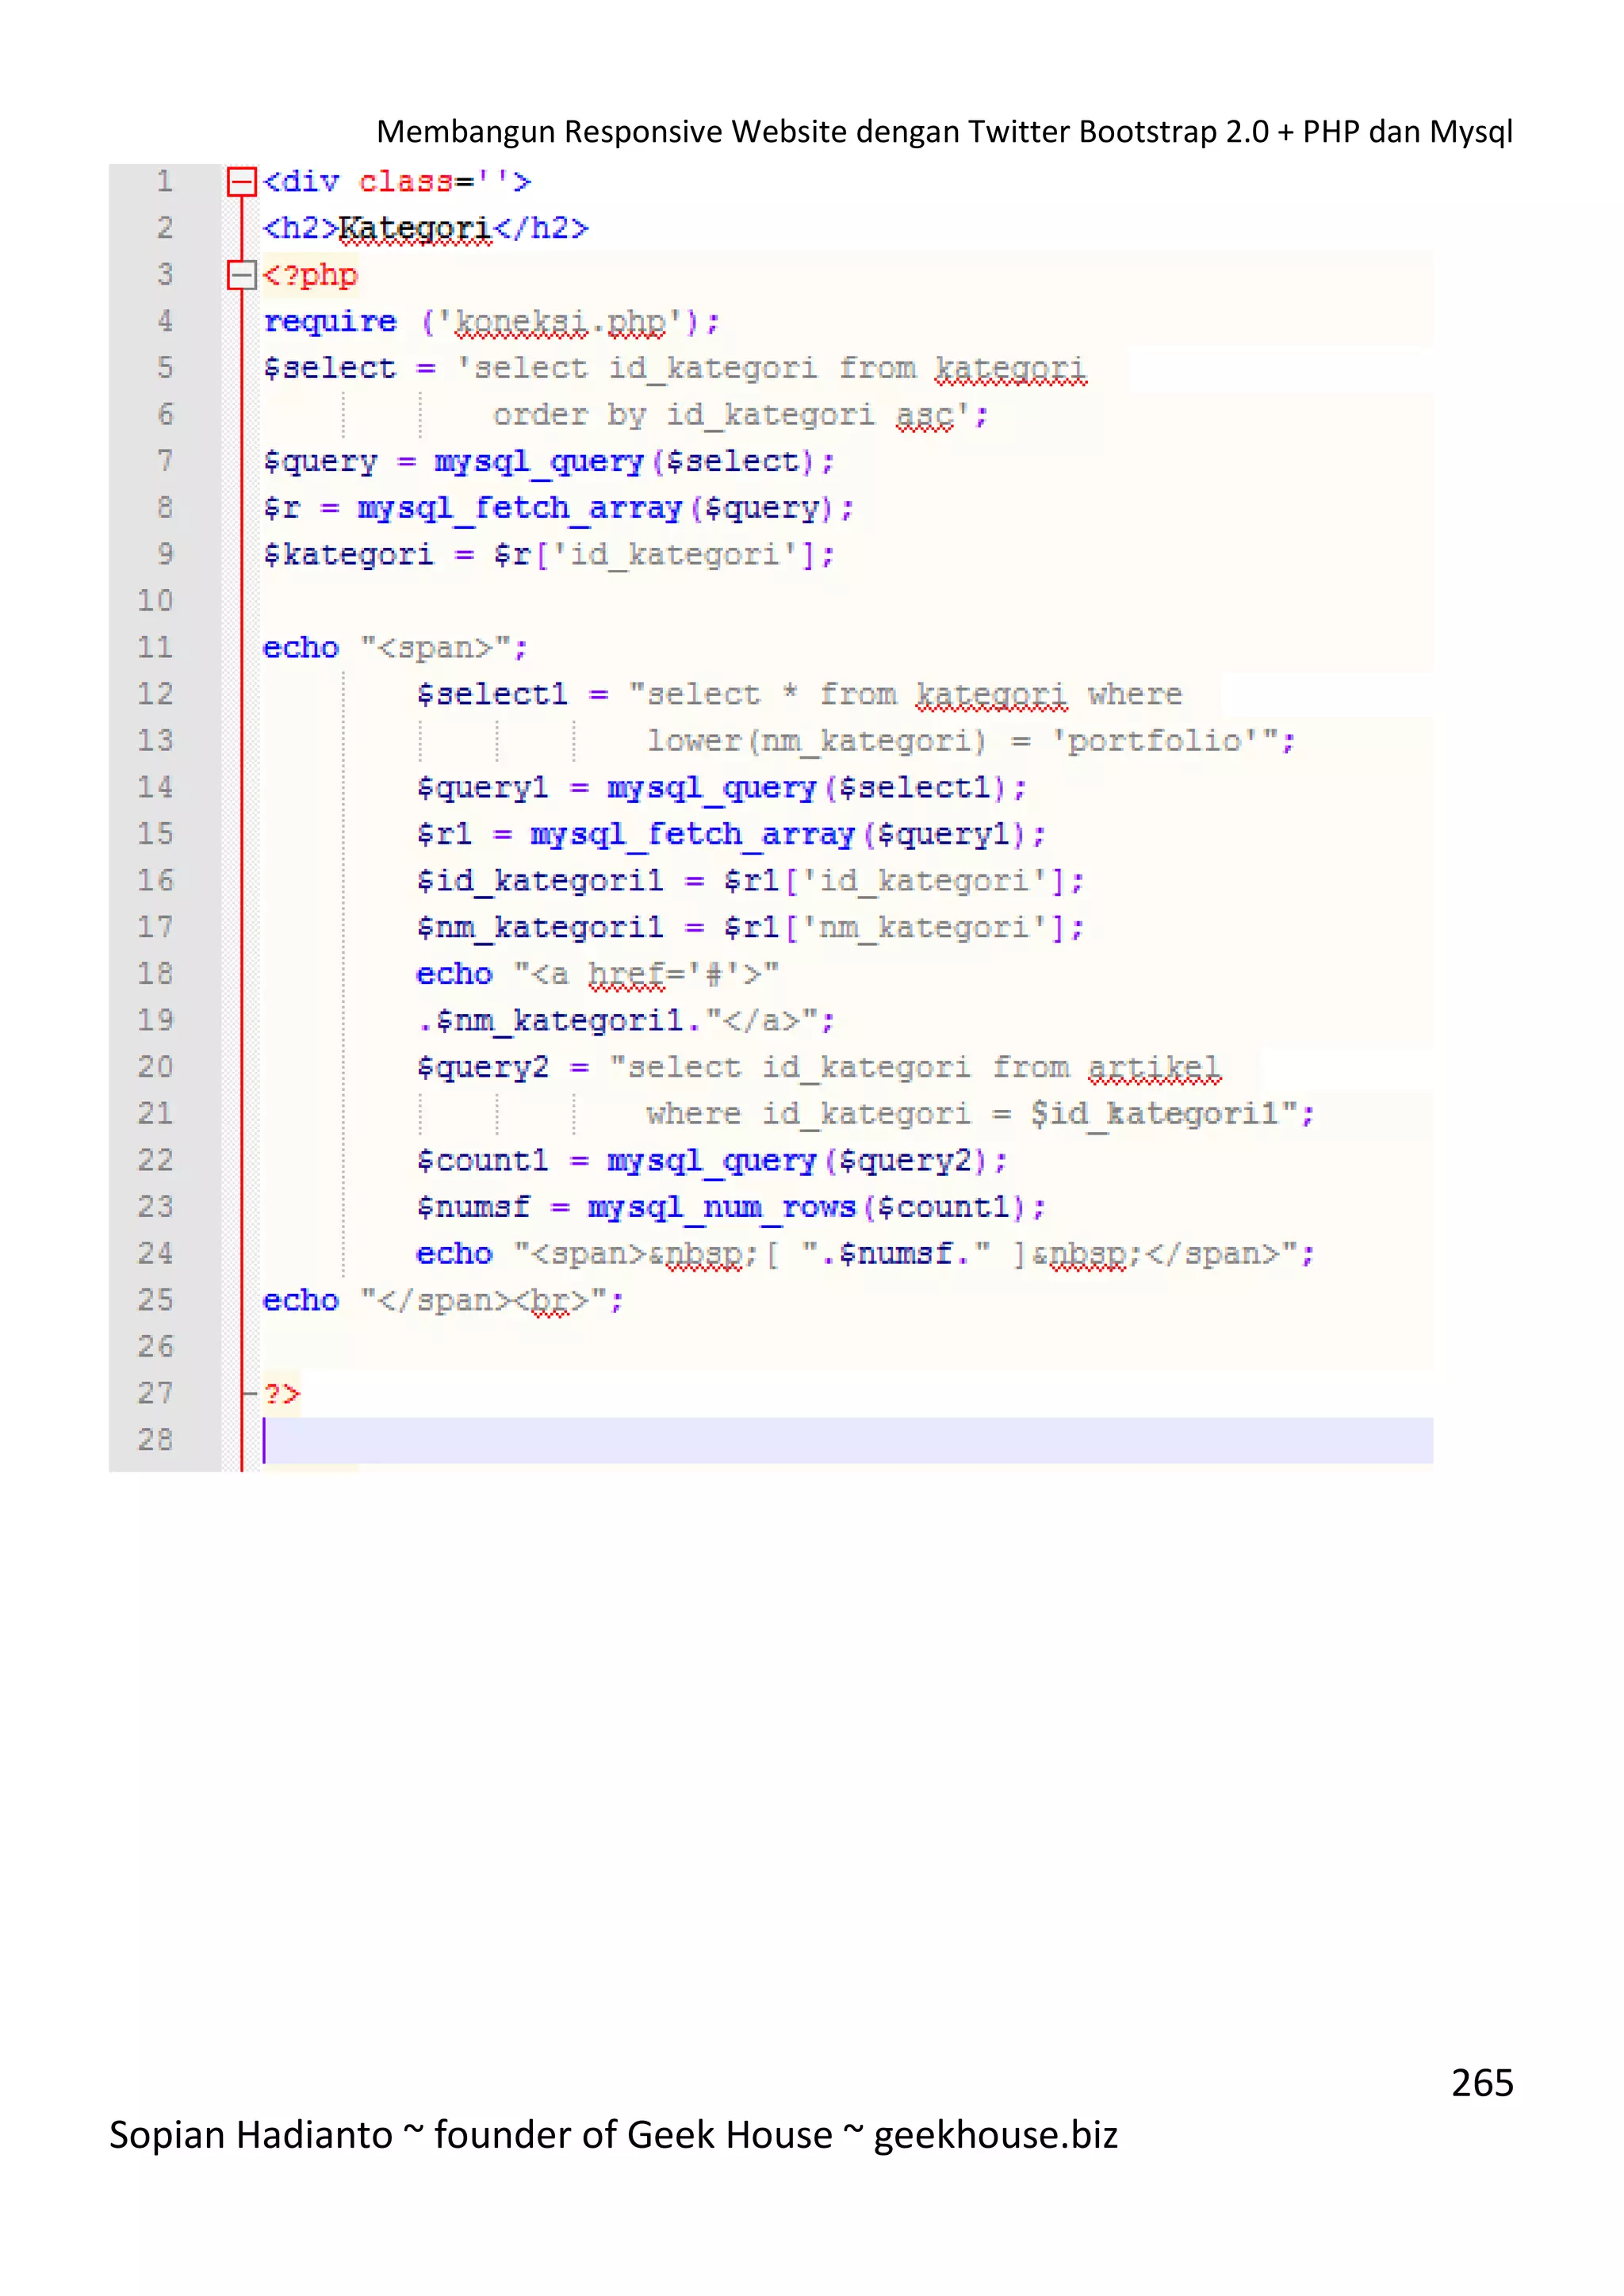Click line number 1 in the gutter
Viewport: 1624px width, 2296px height.
point(164,182)
